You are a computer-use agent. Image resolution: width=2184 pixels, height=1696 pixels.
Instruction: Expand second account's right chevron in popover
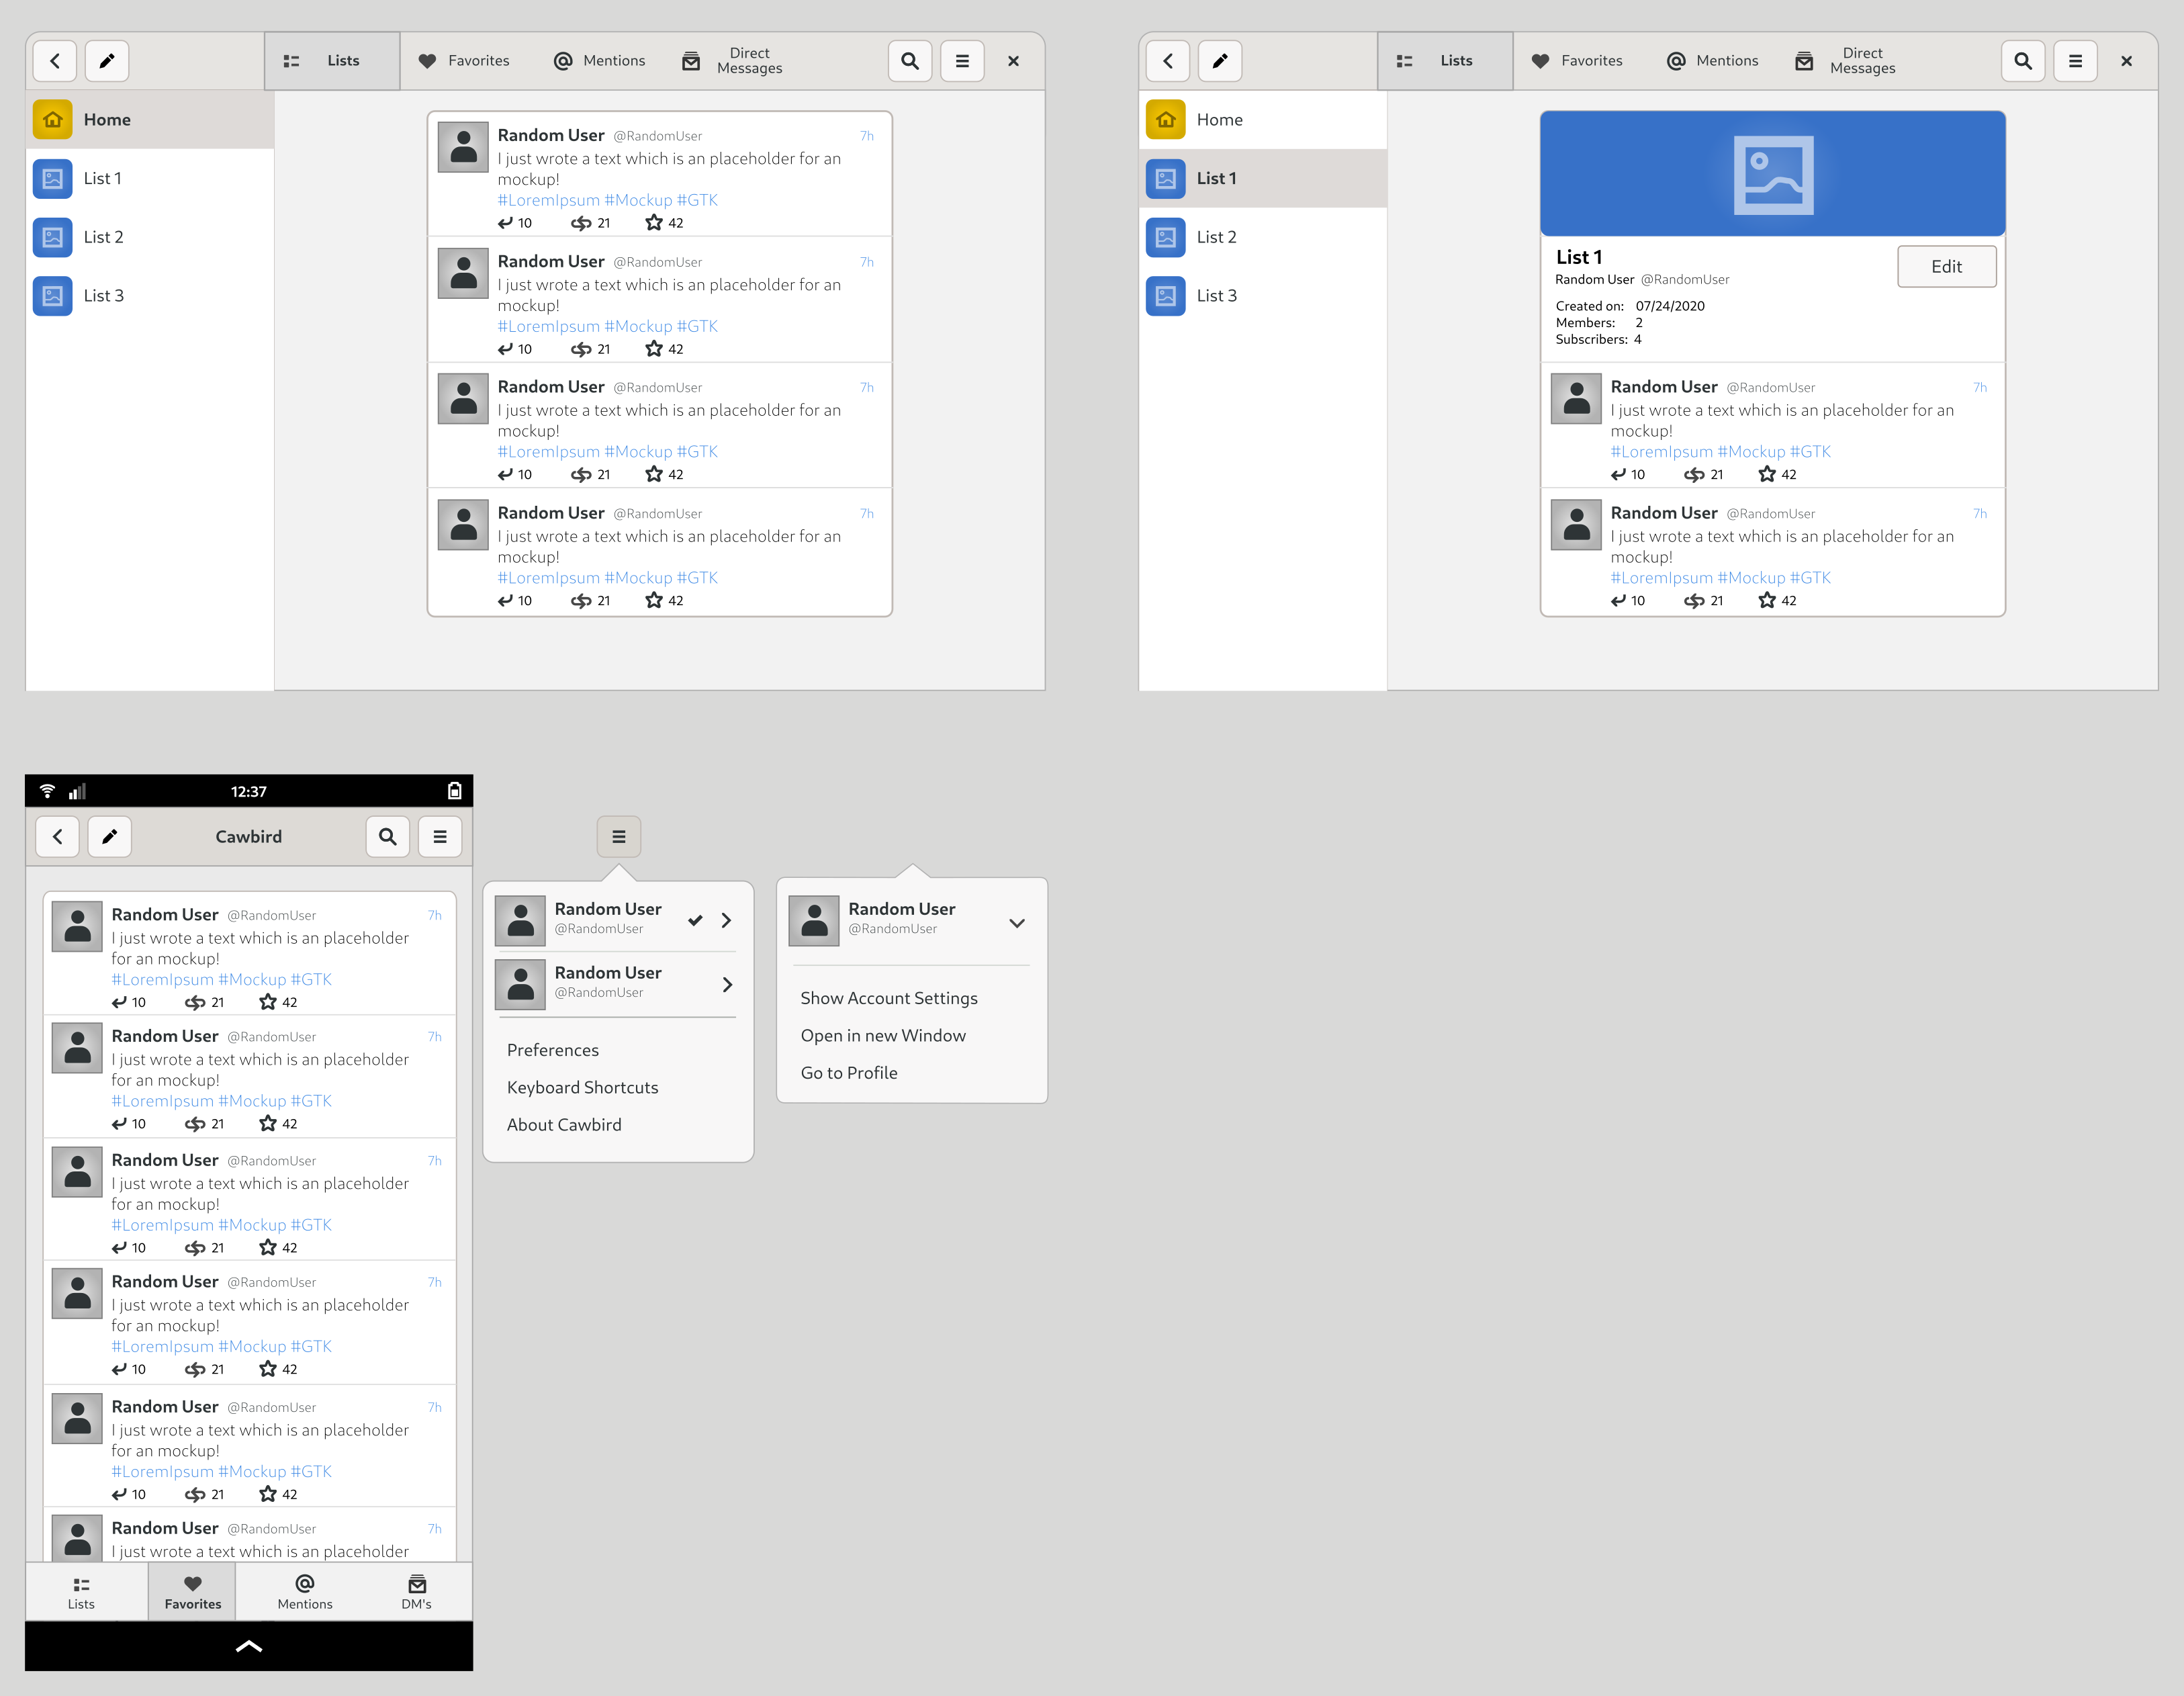click(727, 985)
